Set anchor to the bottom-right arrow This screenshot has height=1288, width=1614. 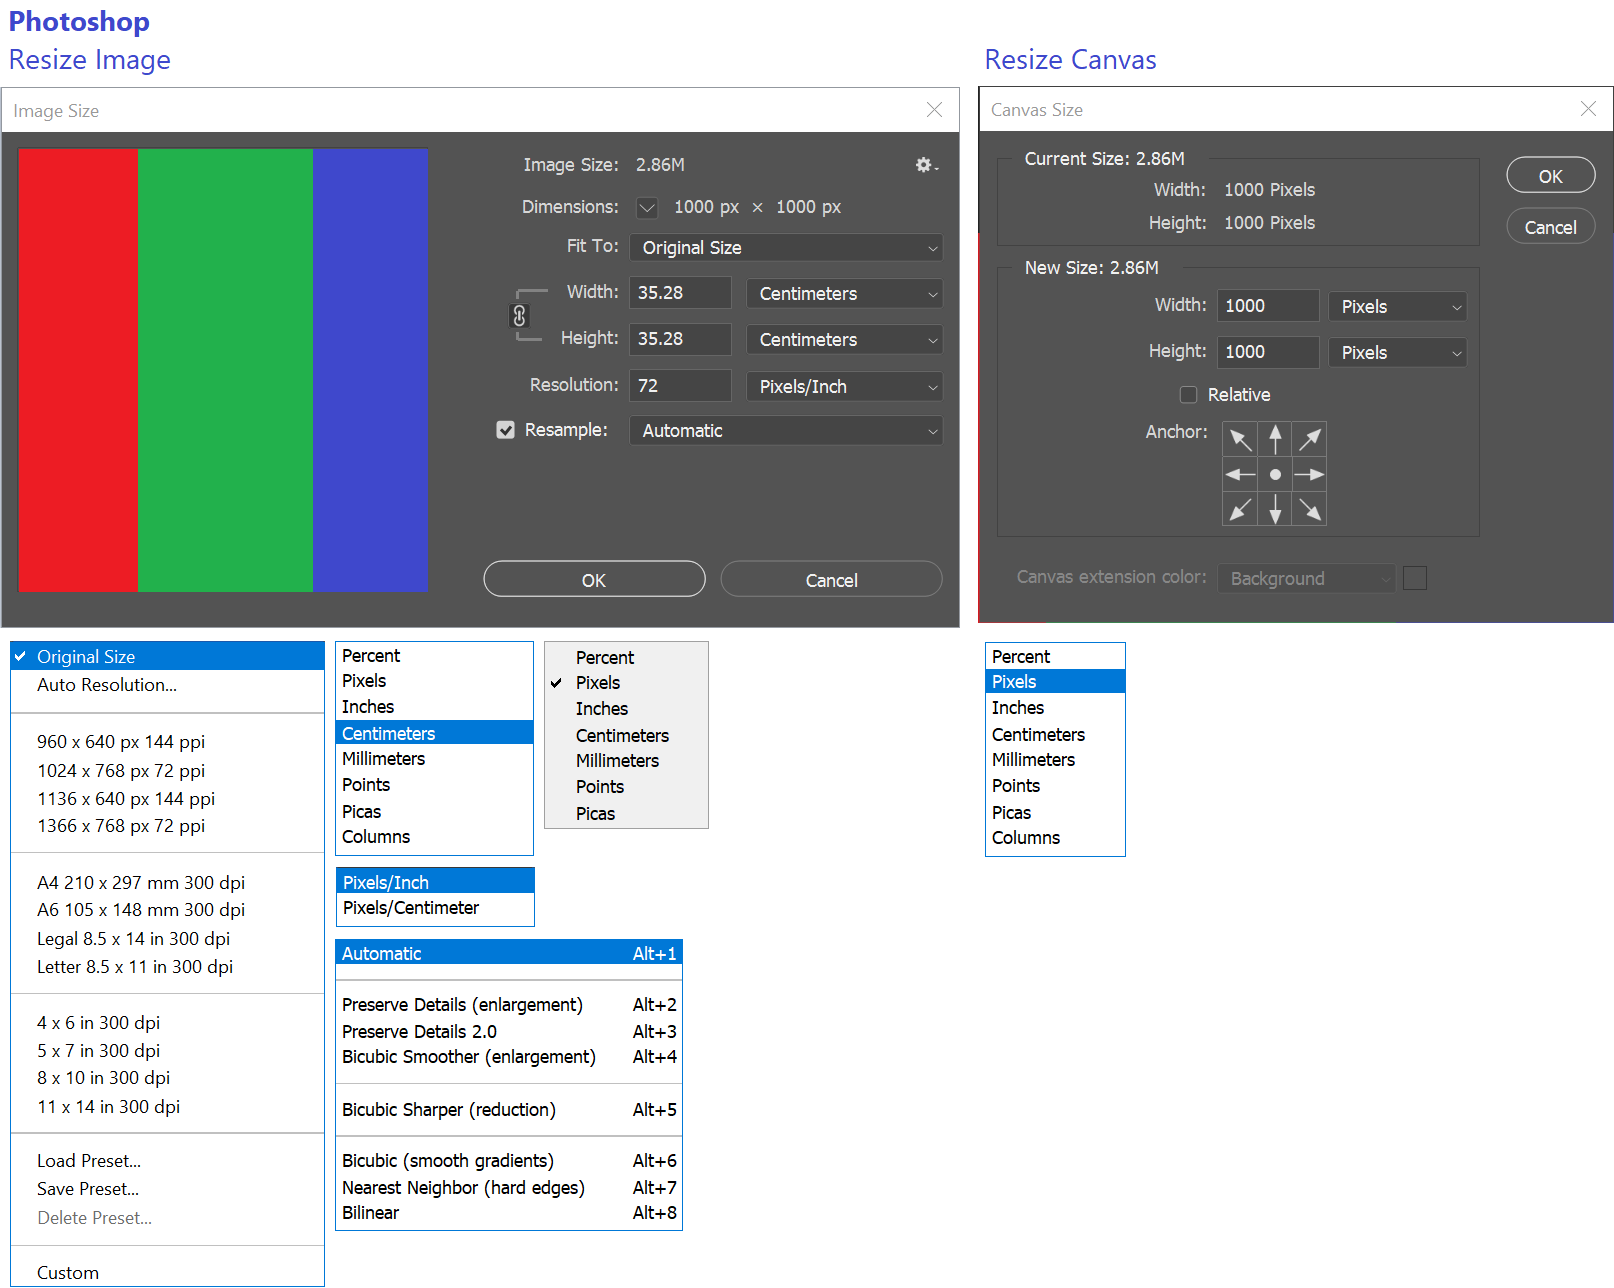(1309, 509)
